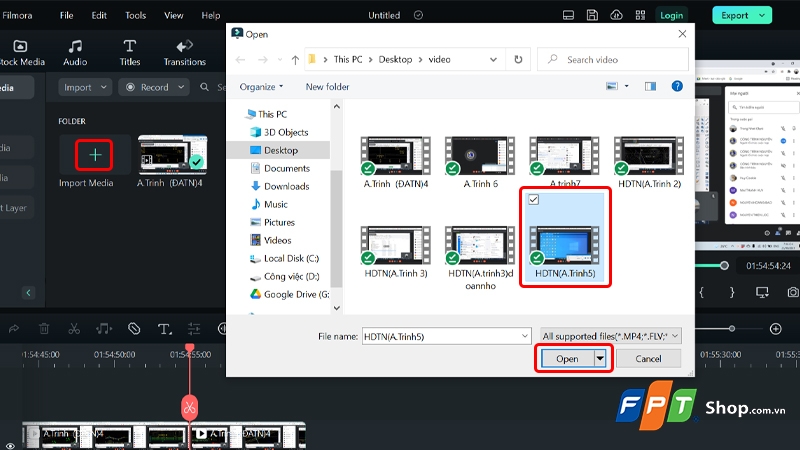This screenshot has width=800, height=450.
Task: Click the Open button
Action: coord(567,359)
